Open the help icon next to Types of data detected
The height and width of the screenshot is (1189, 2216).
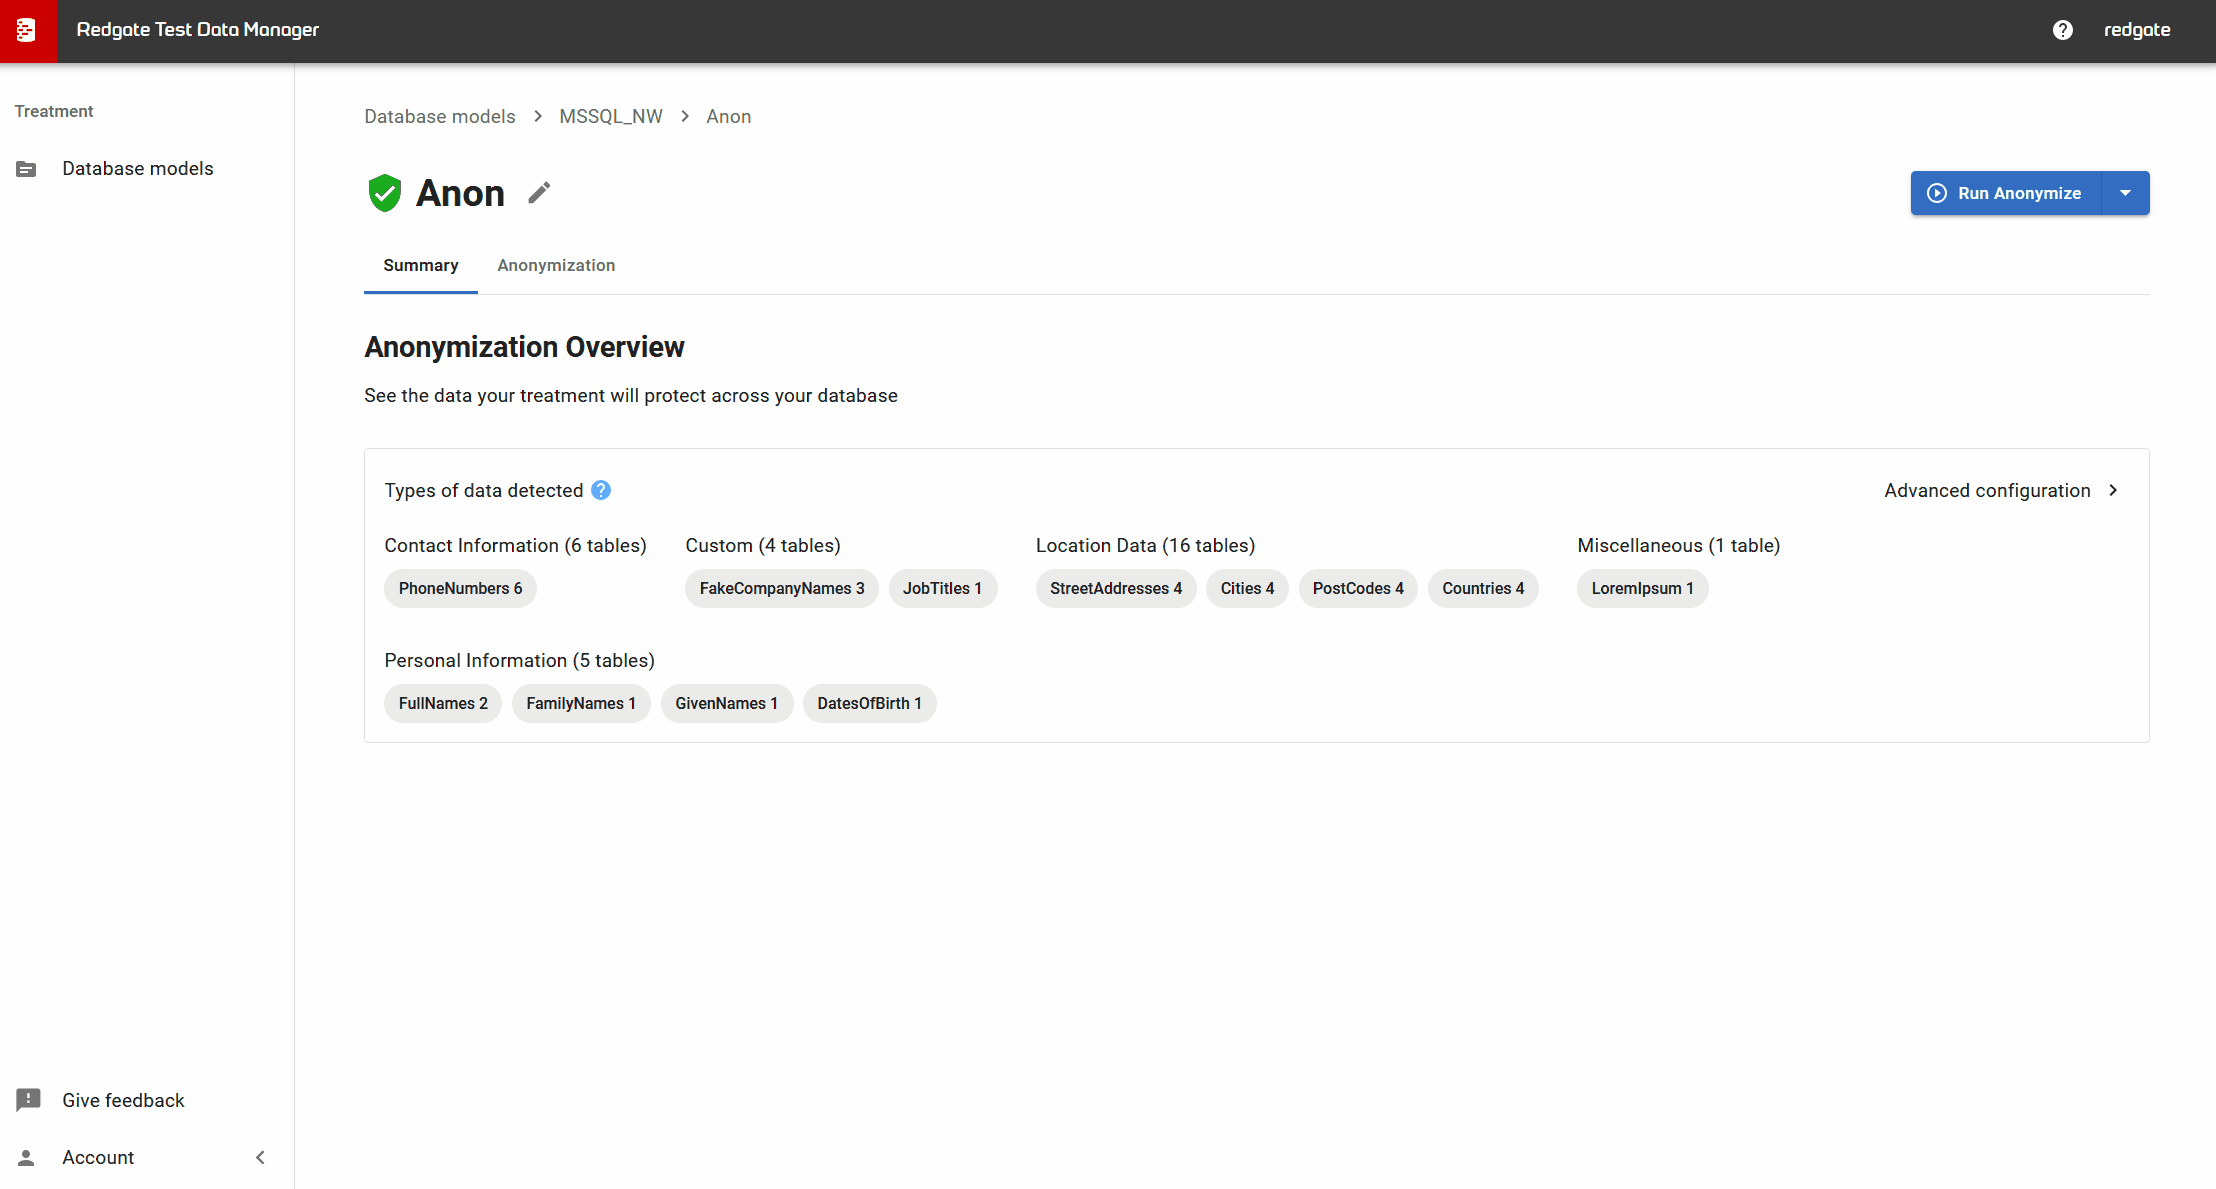pyautogui.click(x=600, y=490)
